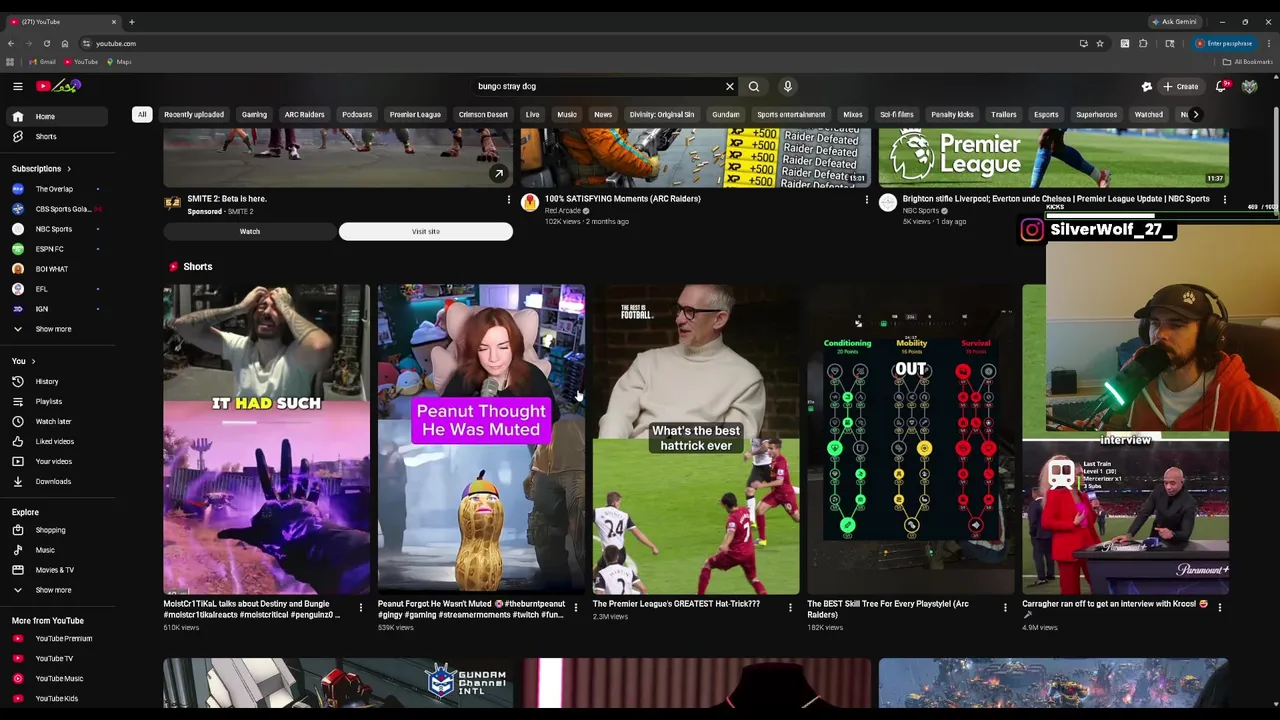The width and height of the screenshot is (1280, 720).
Task: Select the Gaming chip
Action: (x=254, y=114)
